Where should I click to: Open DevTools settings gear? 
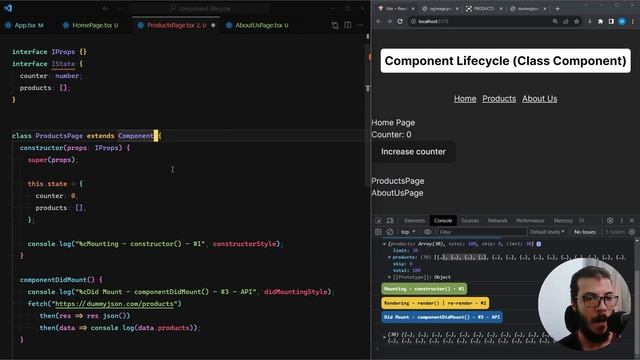tap(610, 220)
